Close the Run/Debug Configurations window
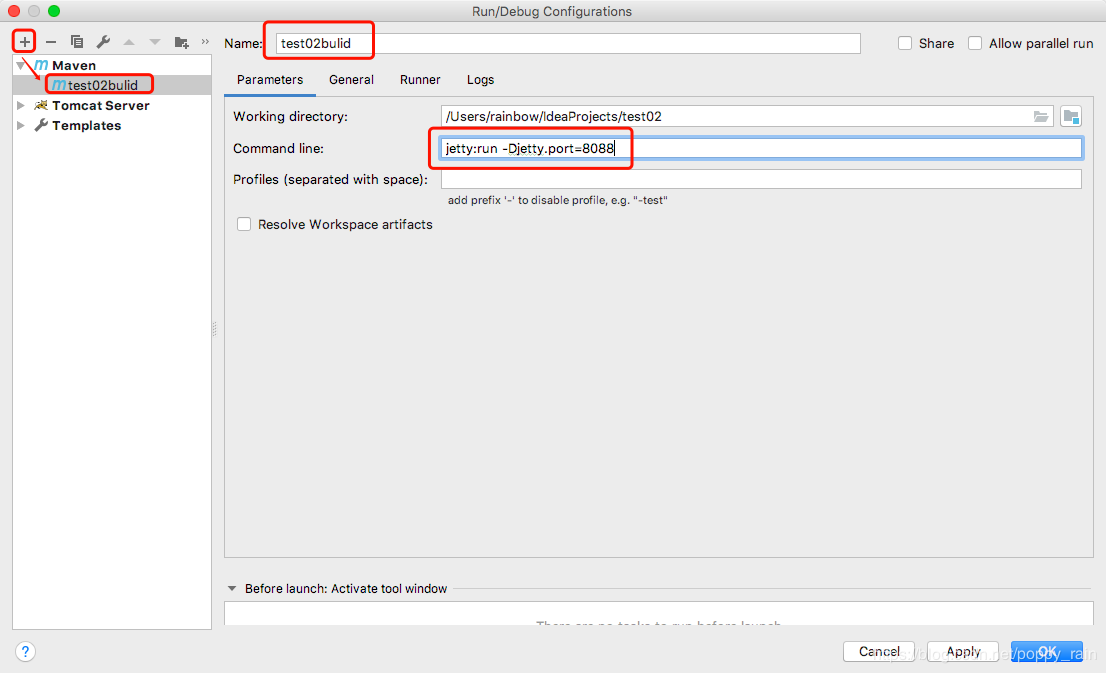The height and width of the screenshot is (673, 1106). [13, 11]
